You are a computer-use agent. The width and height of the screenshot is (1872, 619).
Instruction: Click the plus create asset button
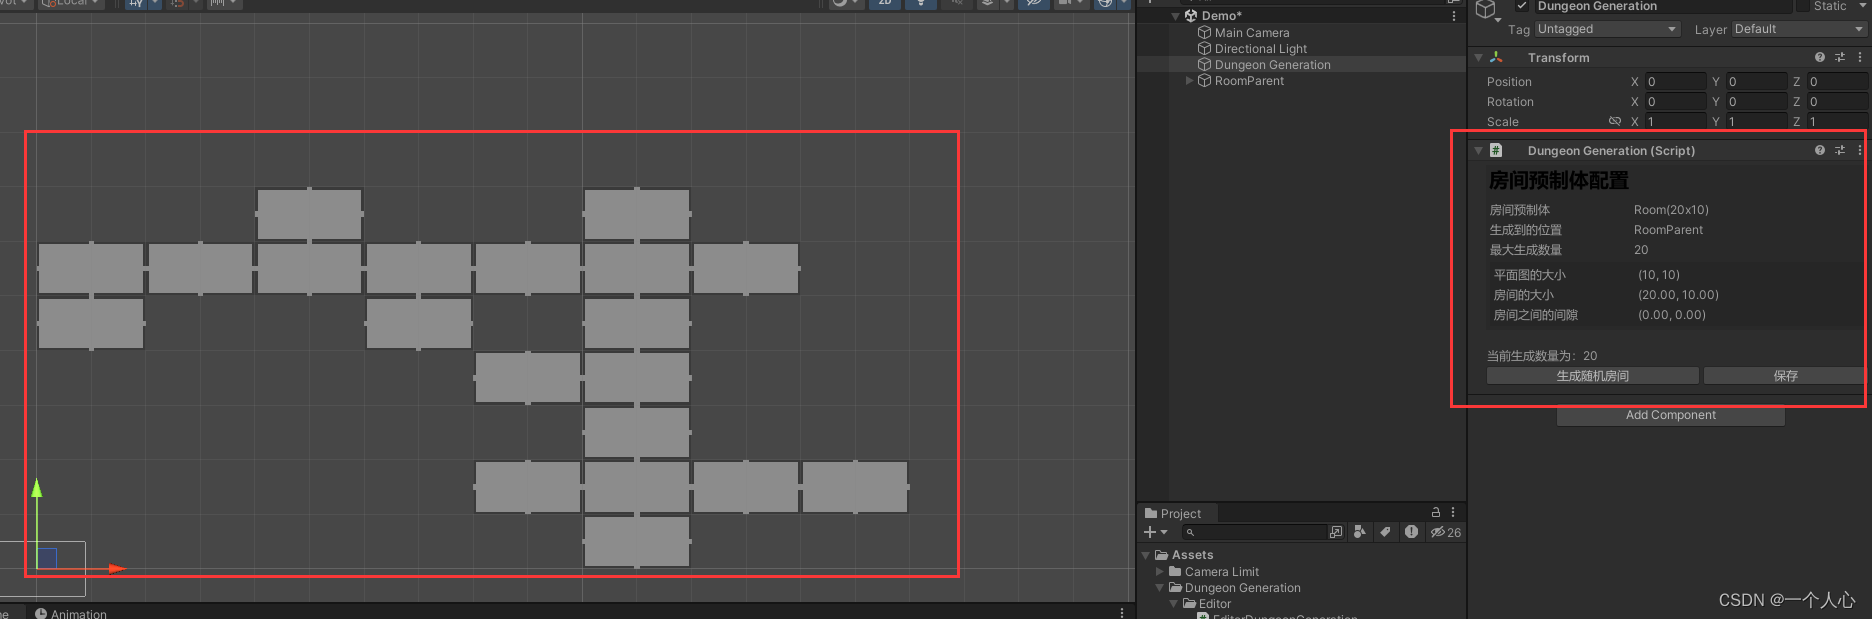pos(1150,532)
